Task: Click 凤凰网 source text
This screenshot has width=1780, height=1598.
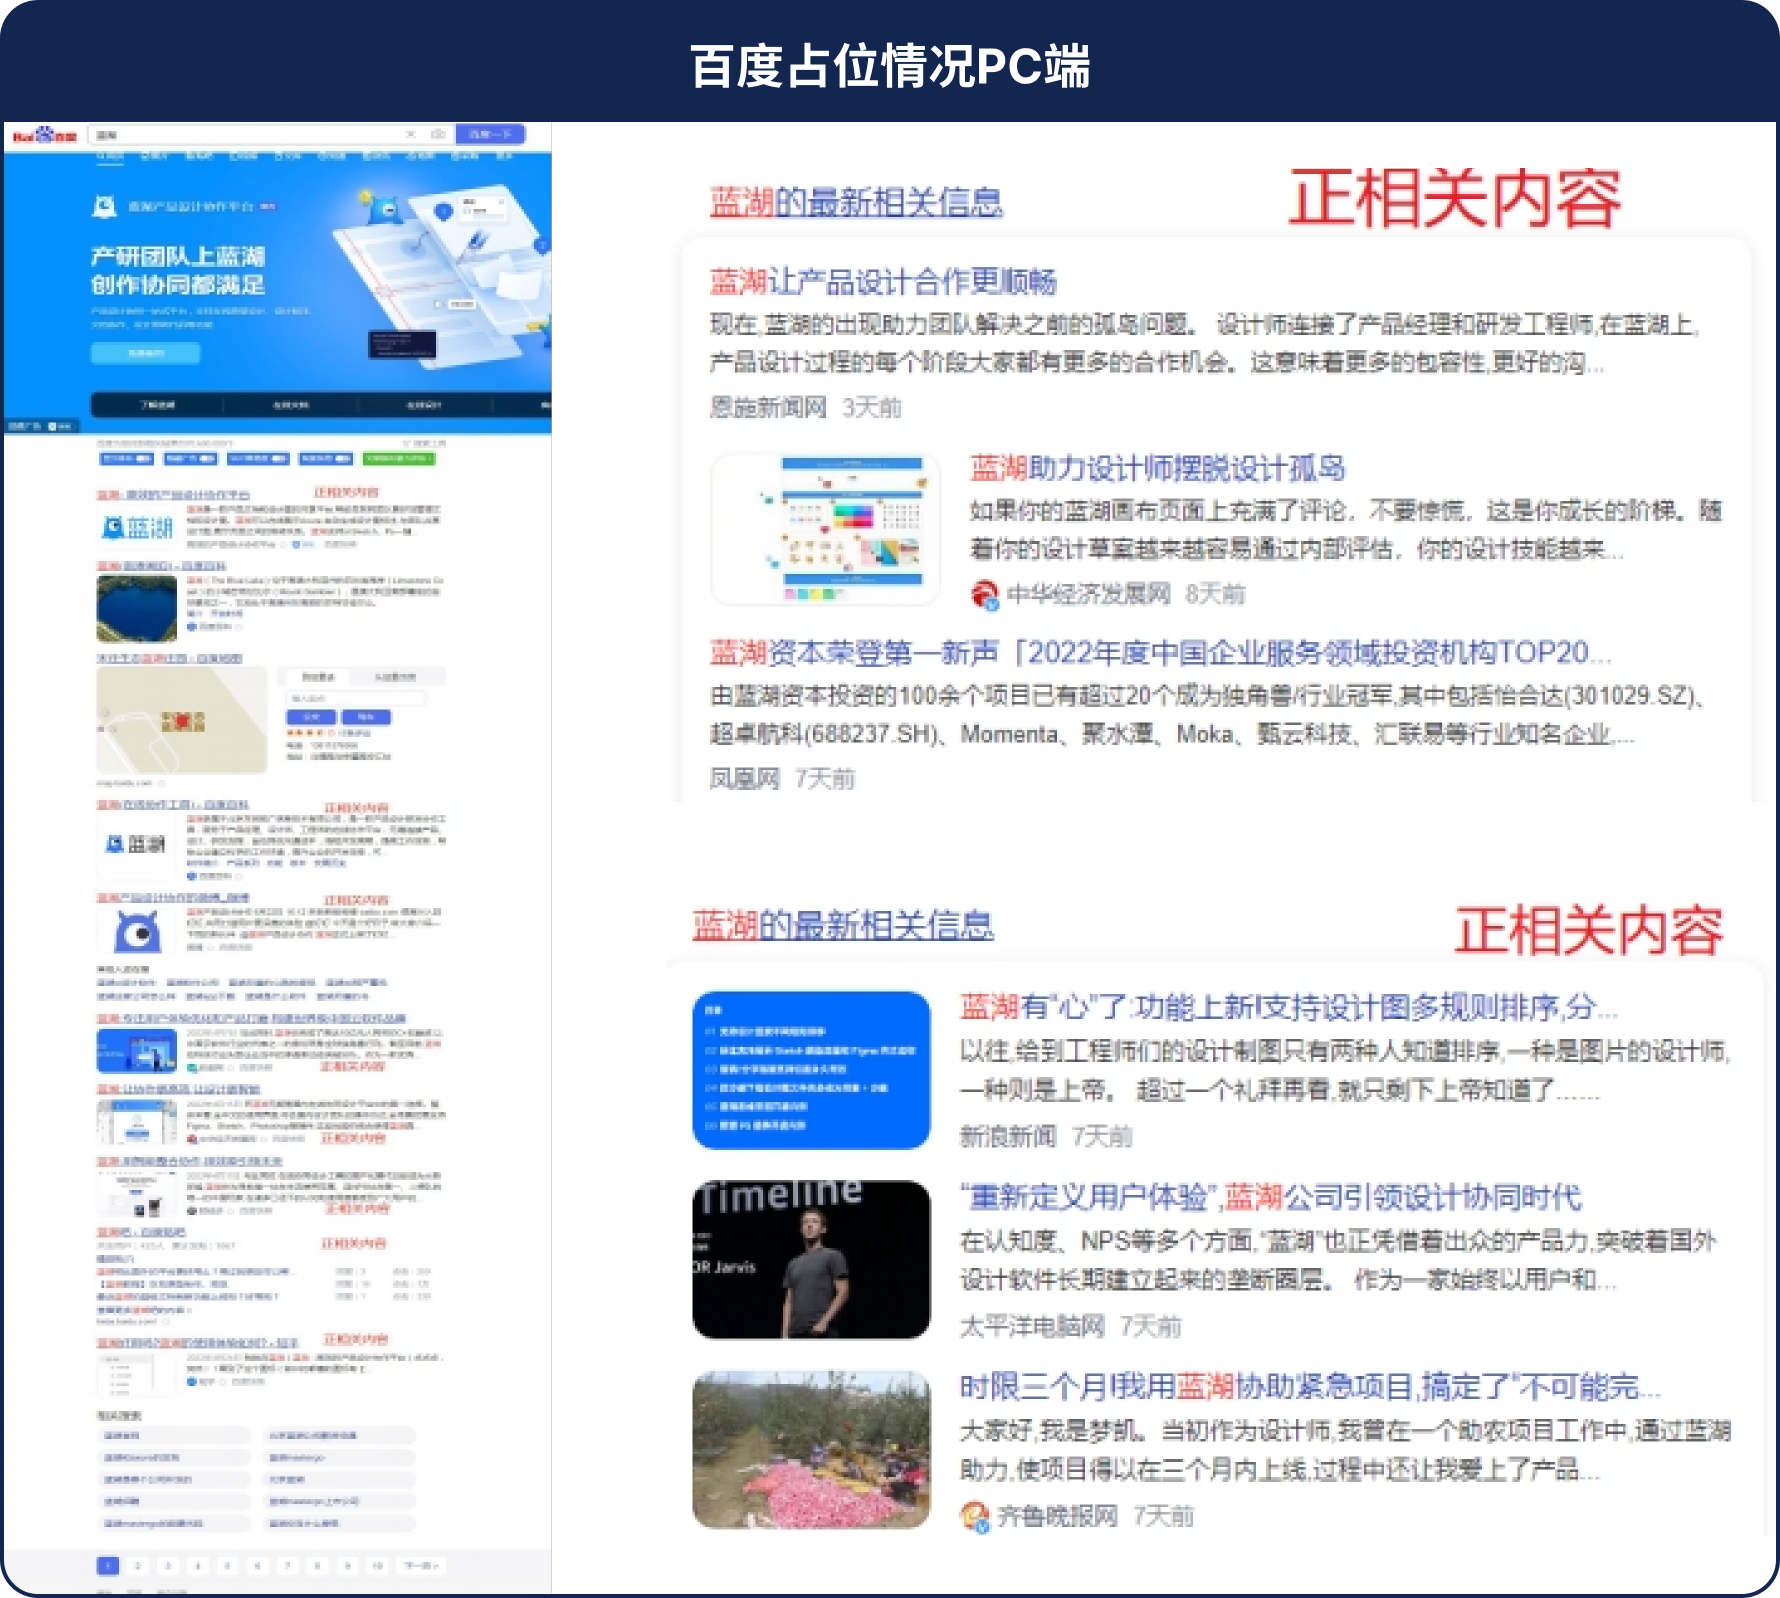Action: 744,779
